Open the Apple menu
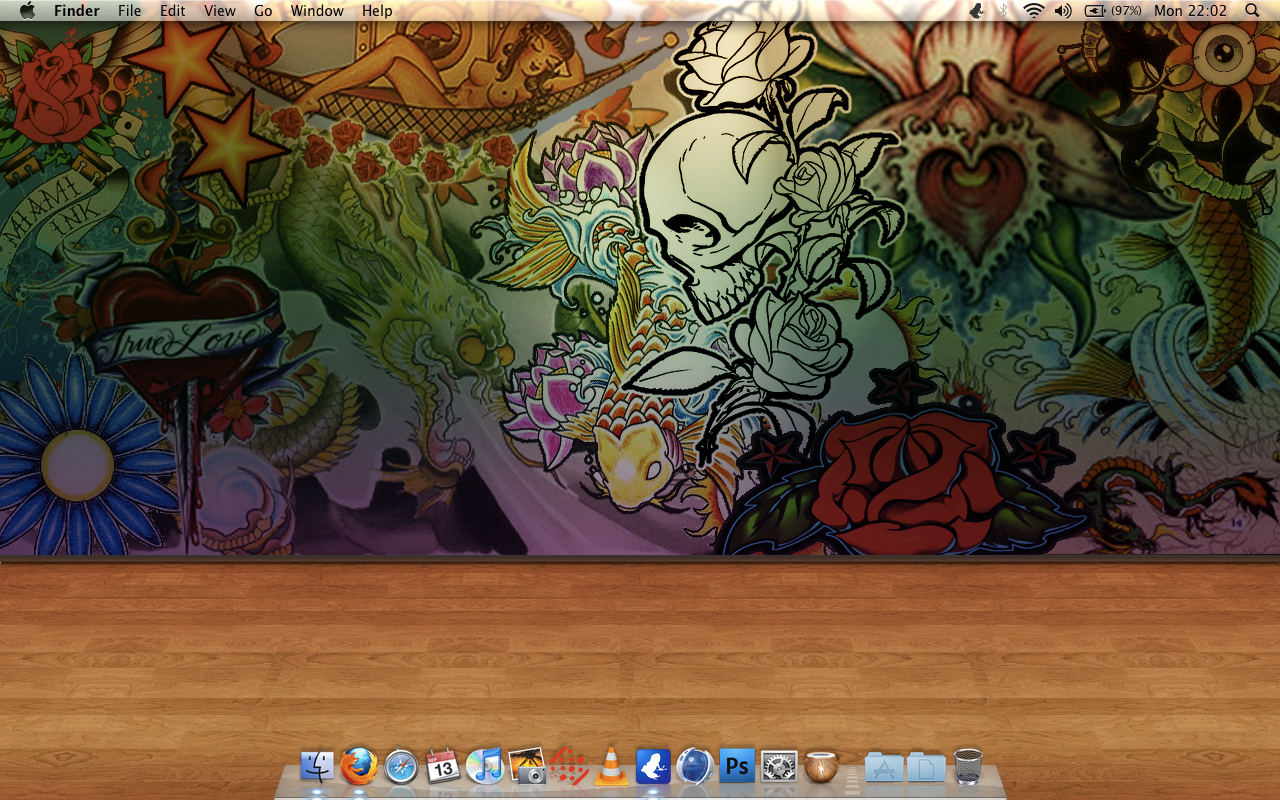 pyautogui.click(x=27, y=10)
